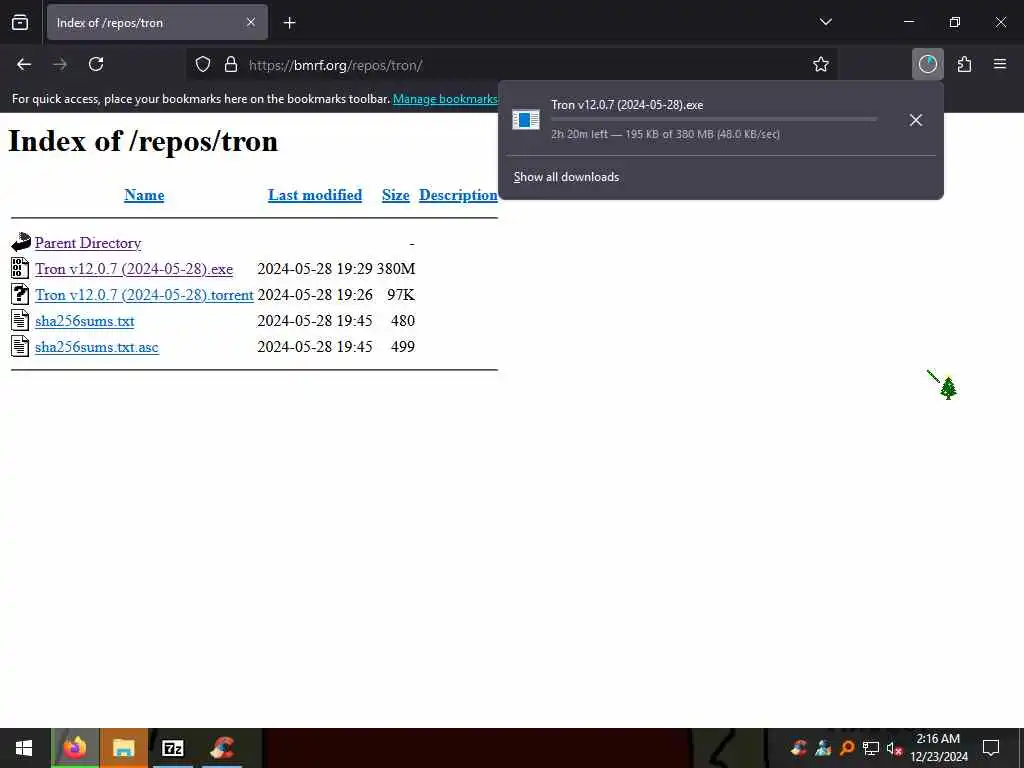Screen dimensions: 1024x768
Task: Open tracking protection shield icon
Action: pos(203,65)
